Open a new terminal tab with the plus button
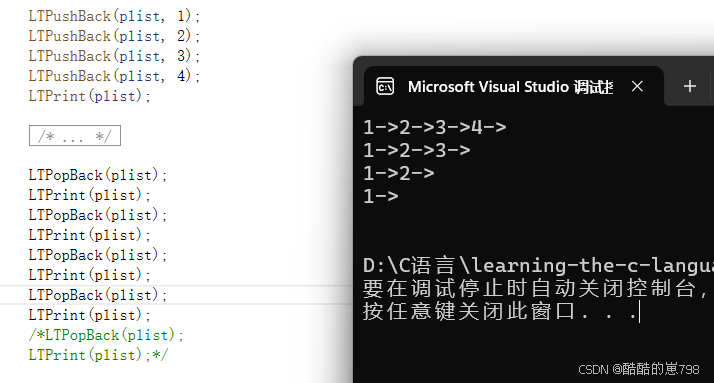Screen dimensions: 714x383 [690, 86]
